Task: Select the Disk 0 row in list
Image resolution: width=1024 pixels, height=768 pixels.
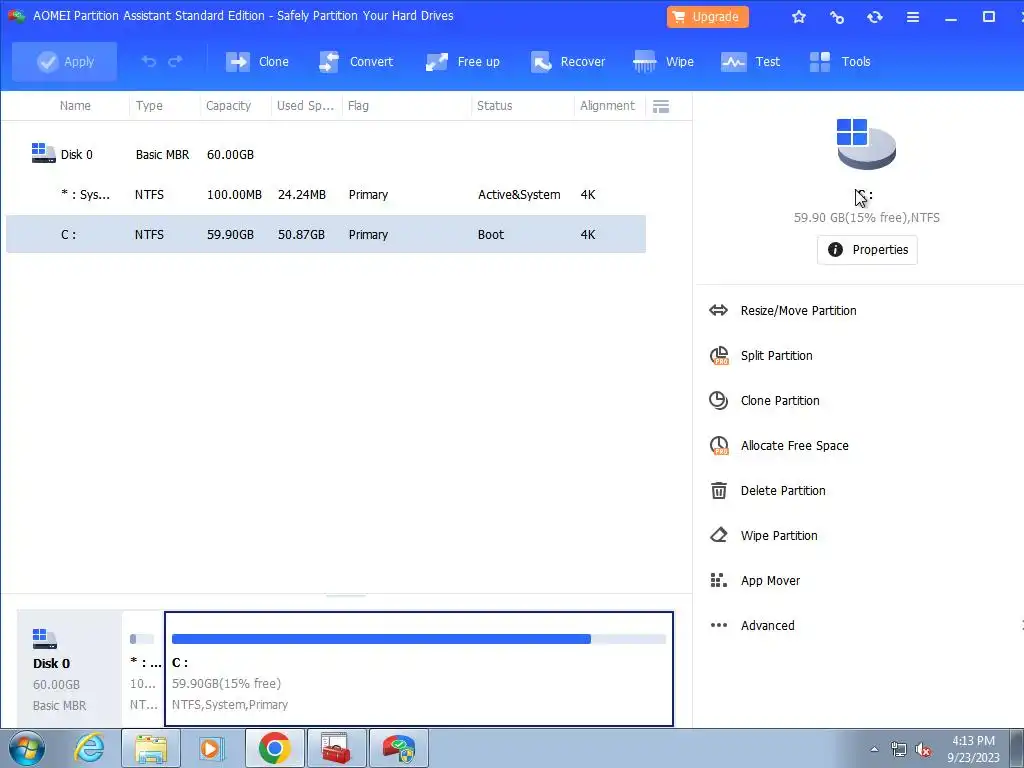Action: 326,154
